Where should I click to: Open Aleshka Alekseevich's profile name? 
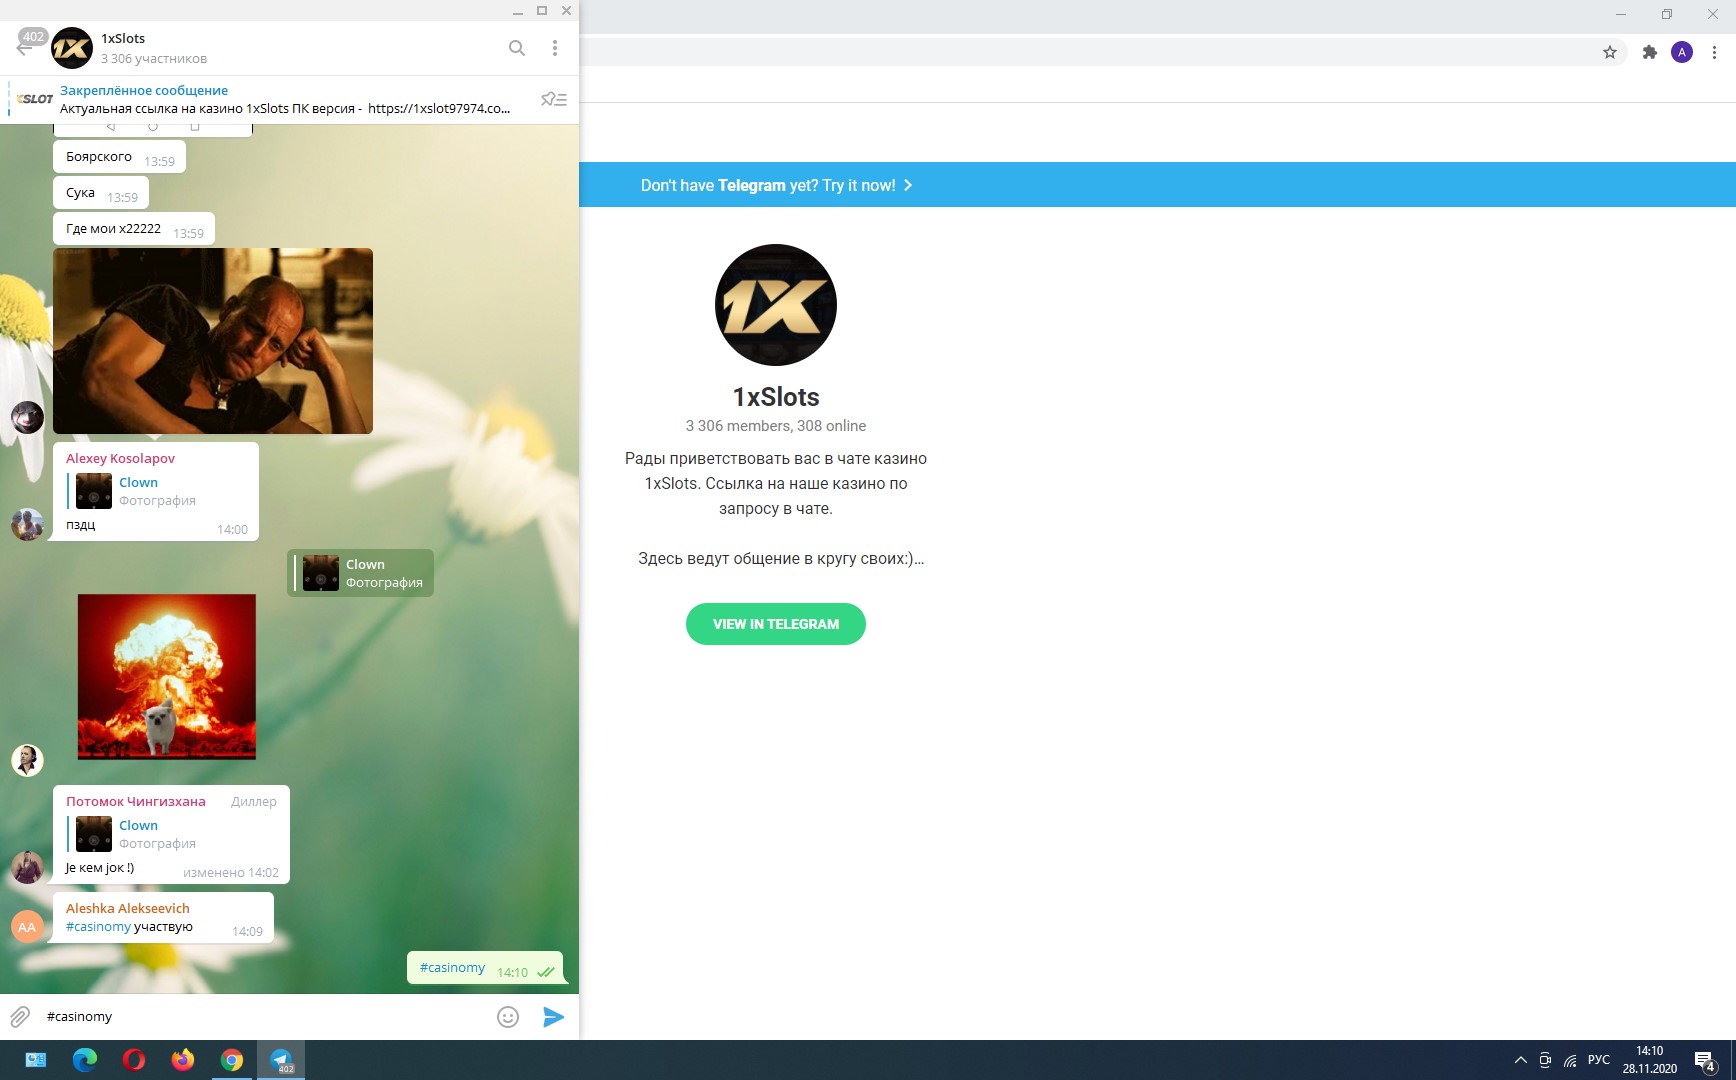[x=128, y=908]
